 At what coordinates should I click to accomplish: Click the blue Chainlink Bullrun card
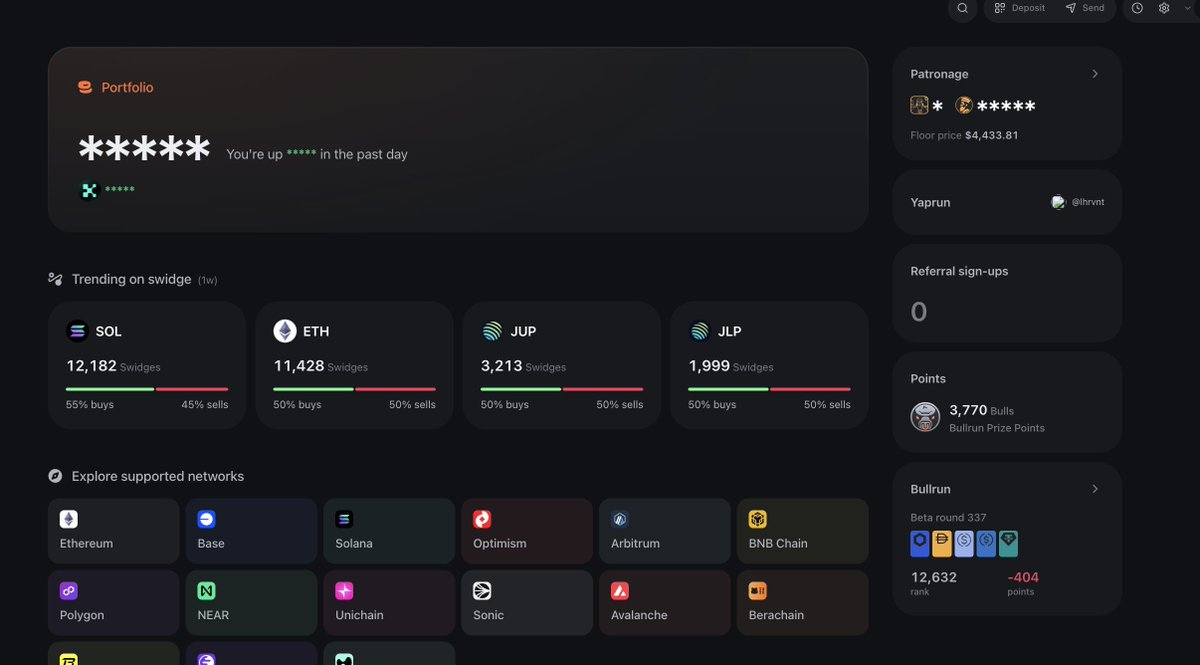coord(920,543)
